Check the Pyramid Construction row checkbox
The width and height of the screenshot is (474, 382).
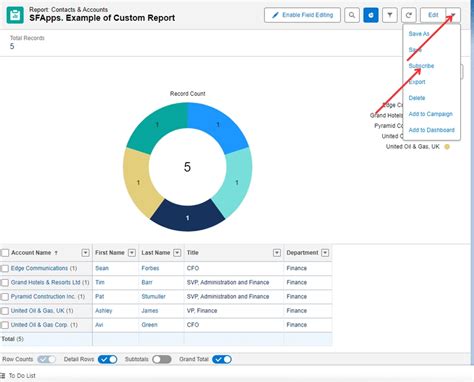[5, 297]
